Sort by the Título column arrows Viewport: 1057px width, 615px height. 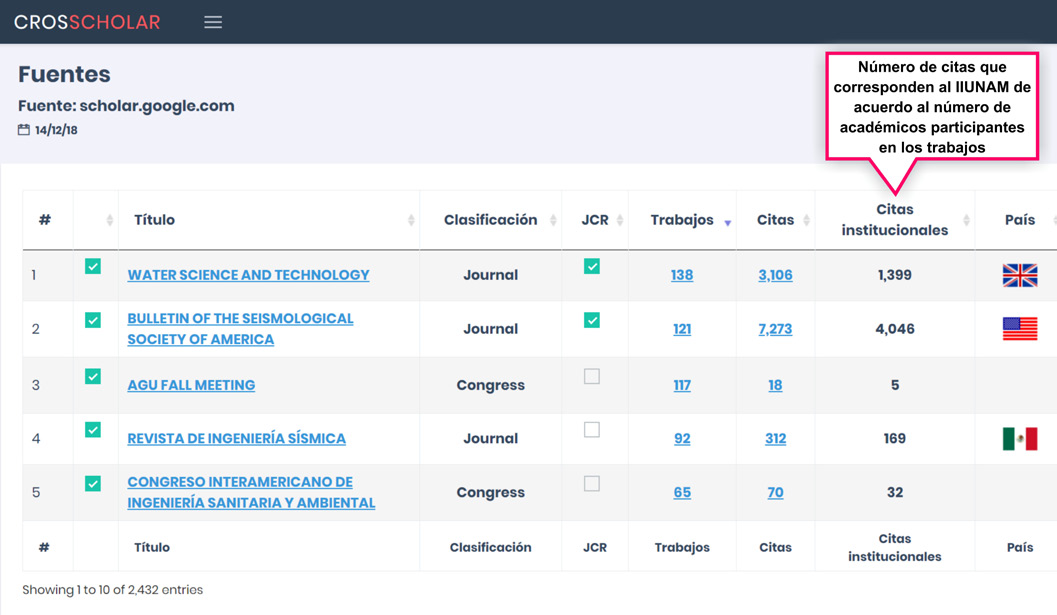(x=411, y=220)
